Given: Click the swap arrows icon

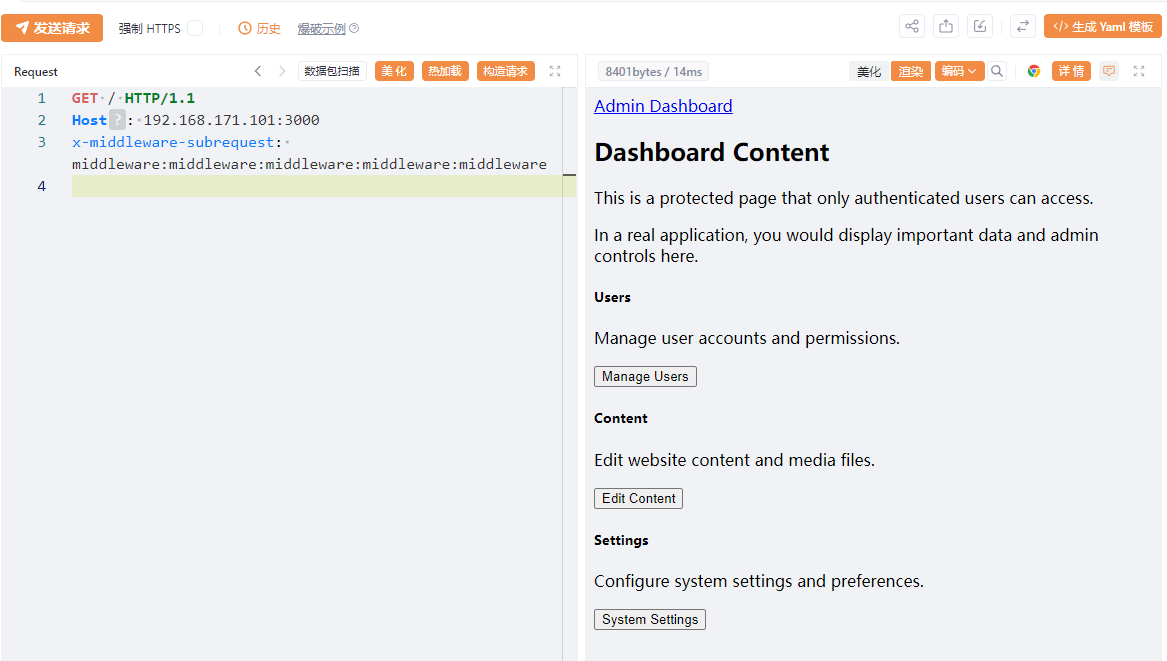Looking at the screenshot, I should [1022, 27].
